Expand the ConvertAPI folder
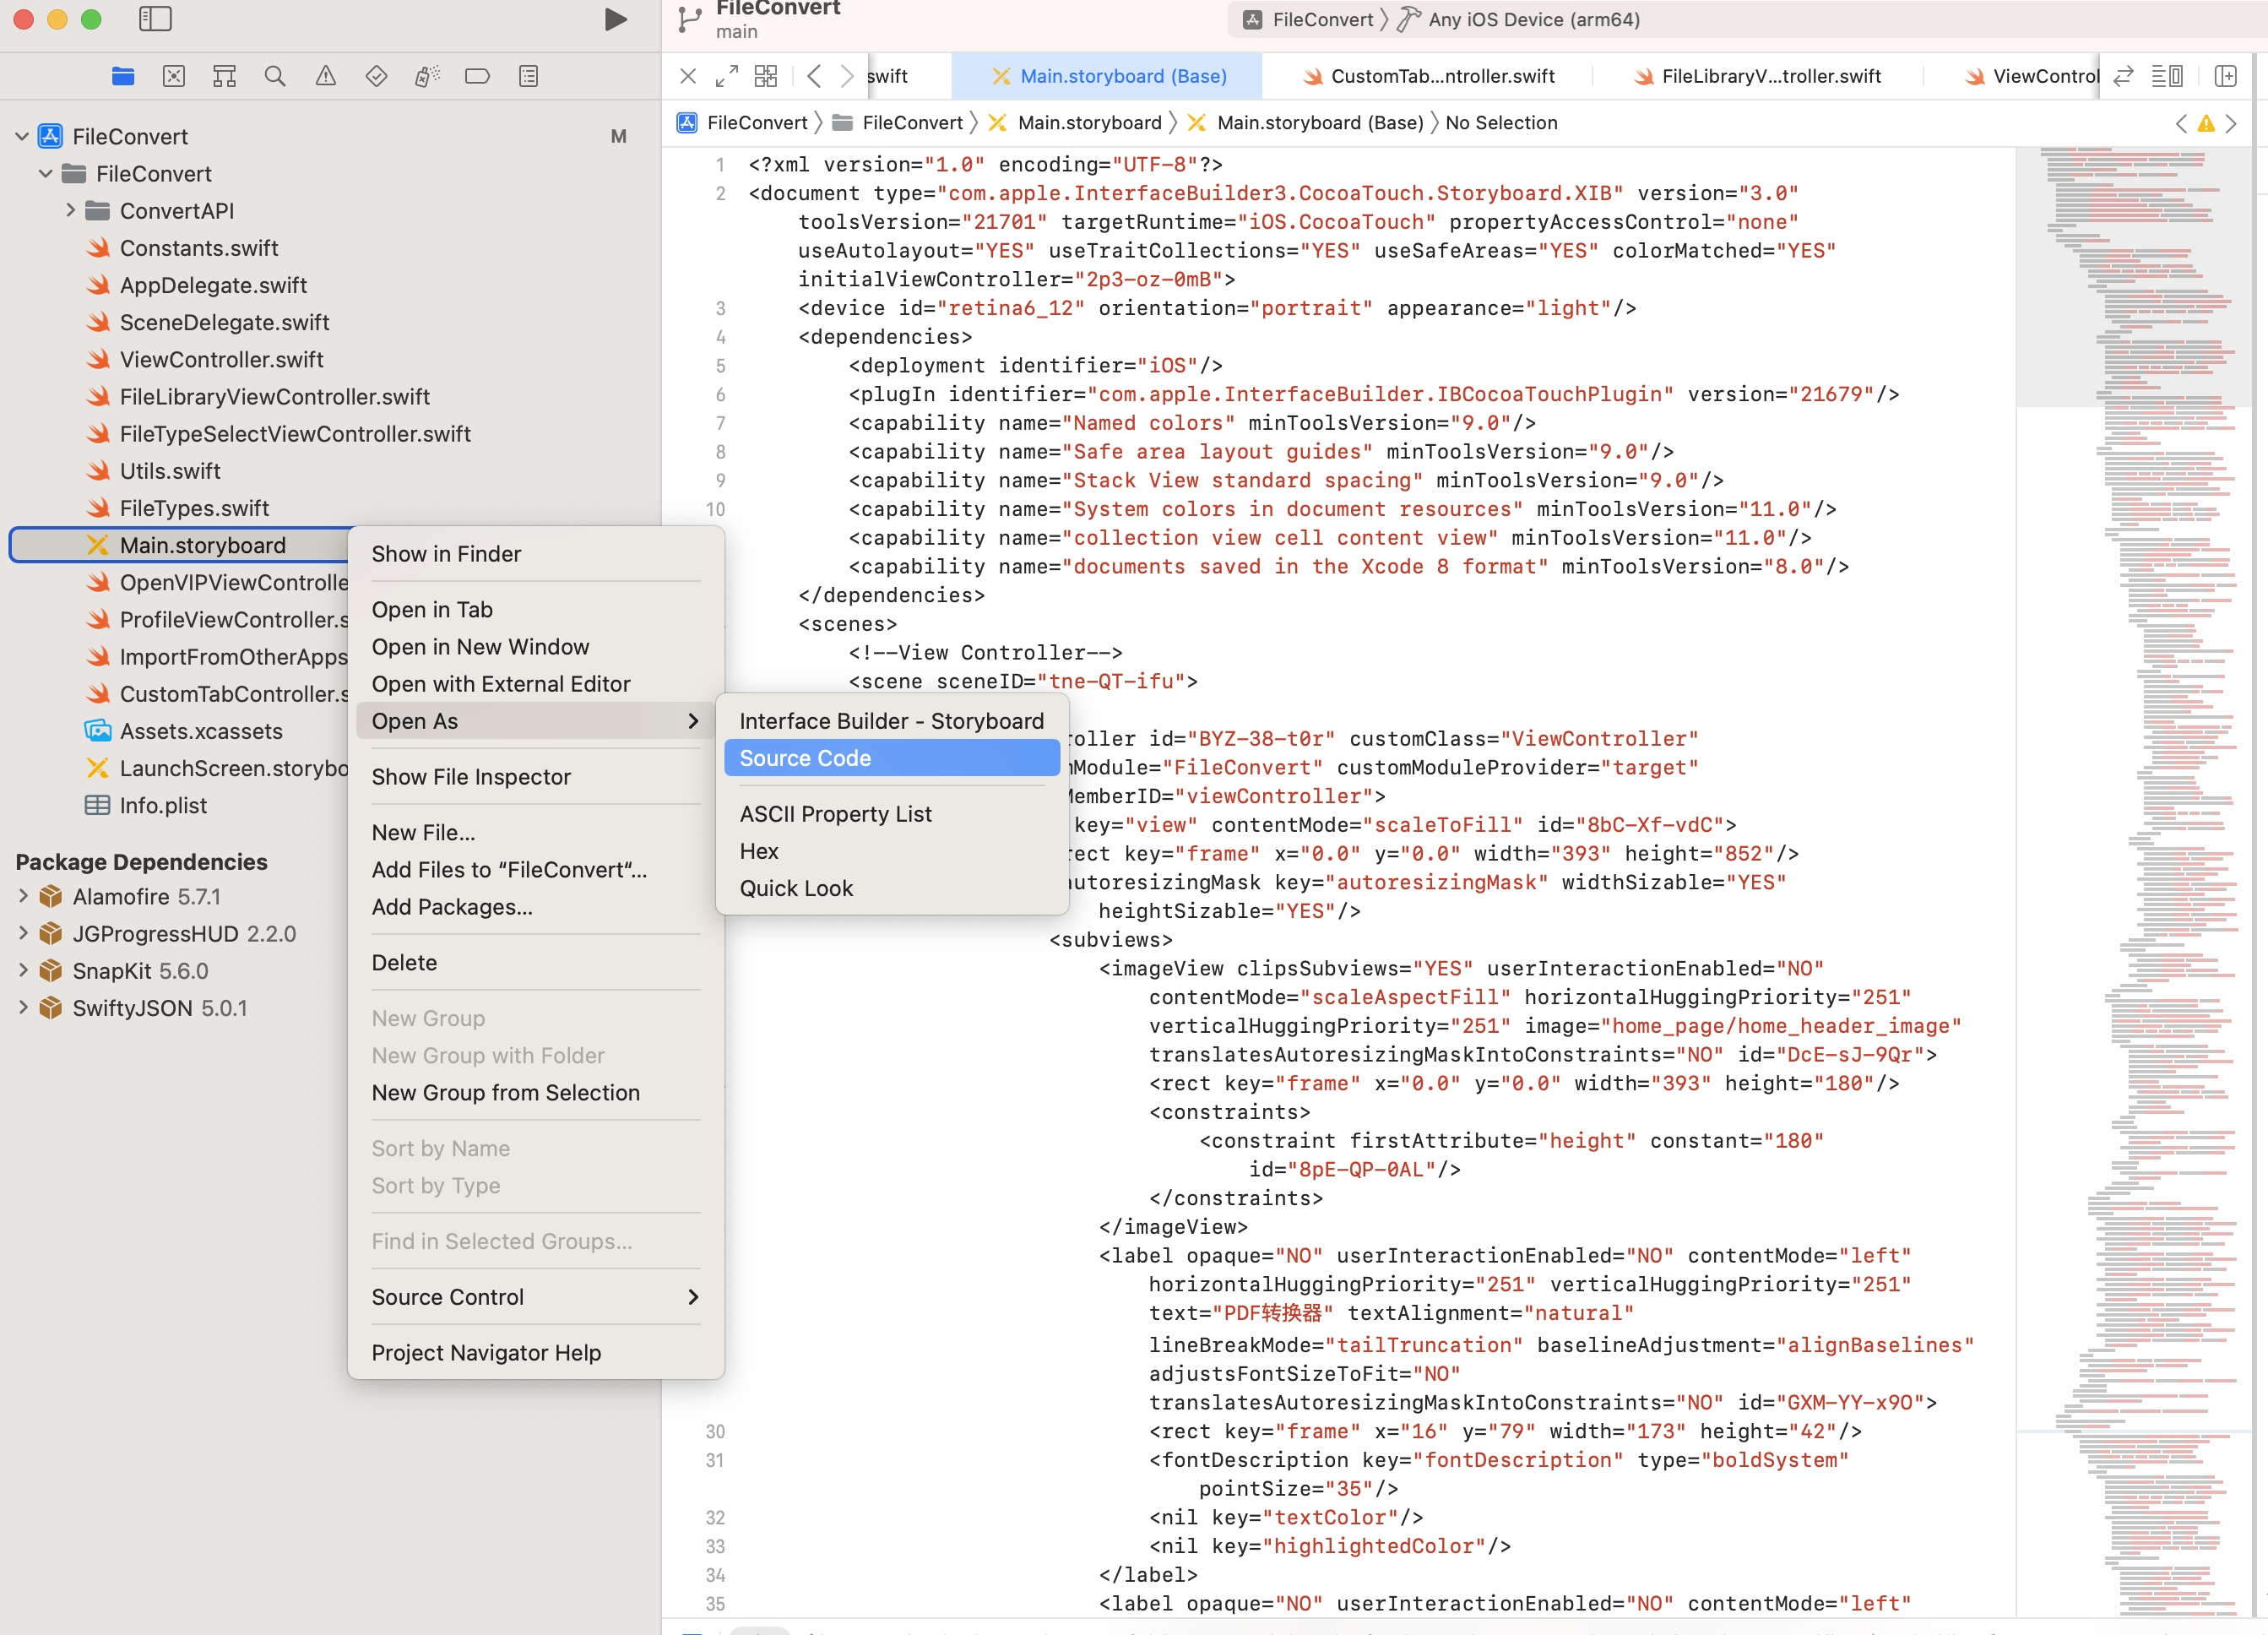This screenshot has width=2268, height=1635. pyautogui.click(x=70, y=210)
